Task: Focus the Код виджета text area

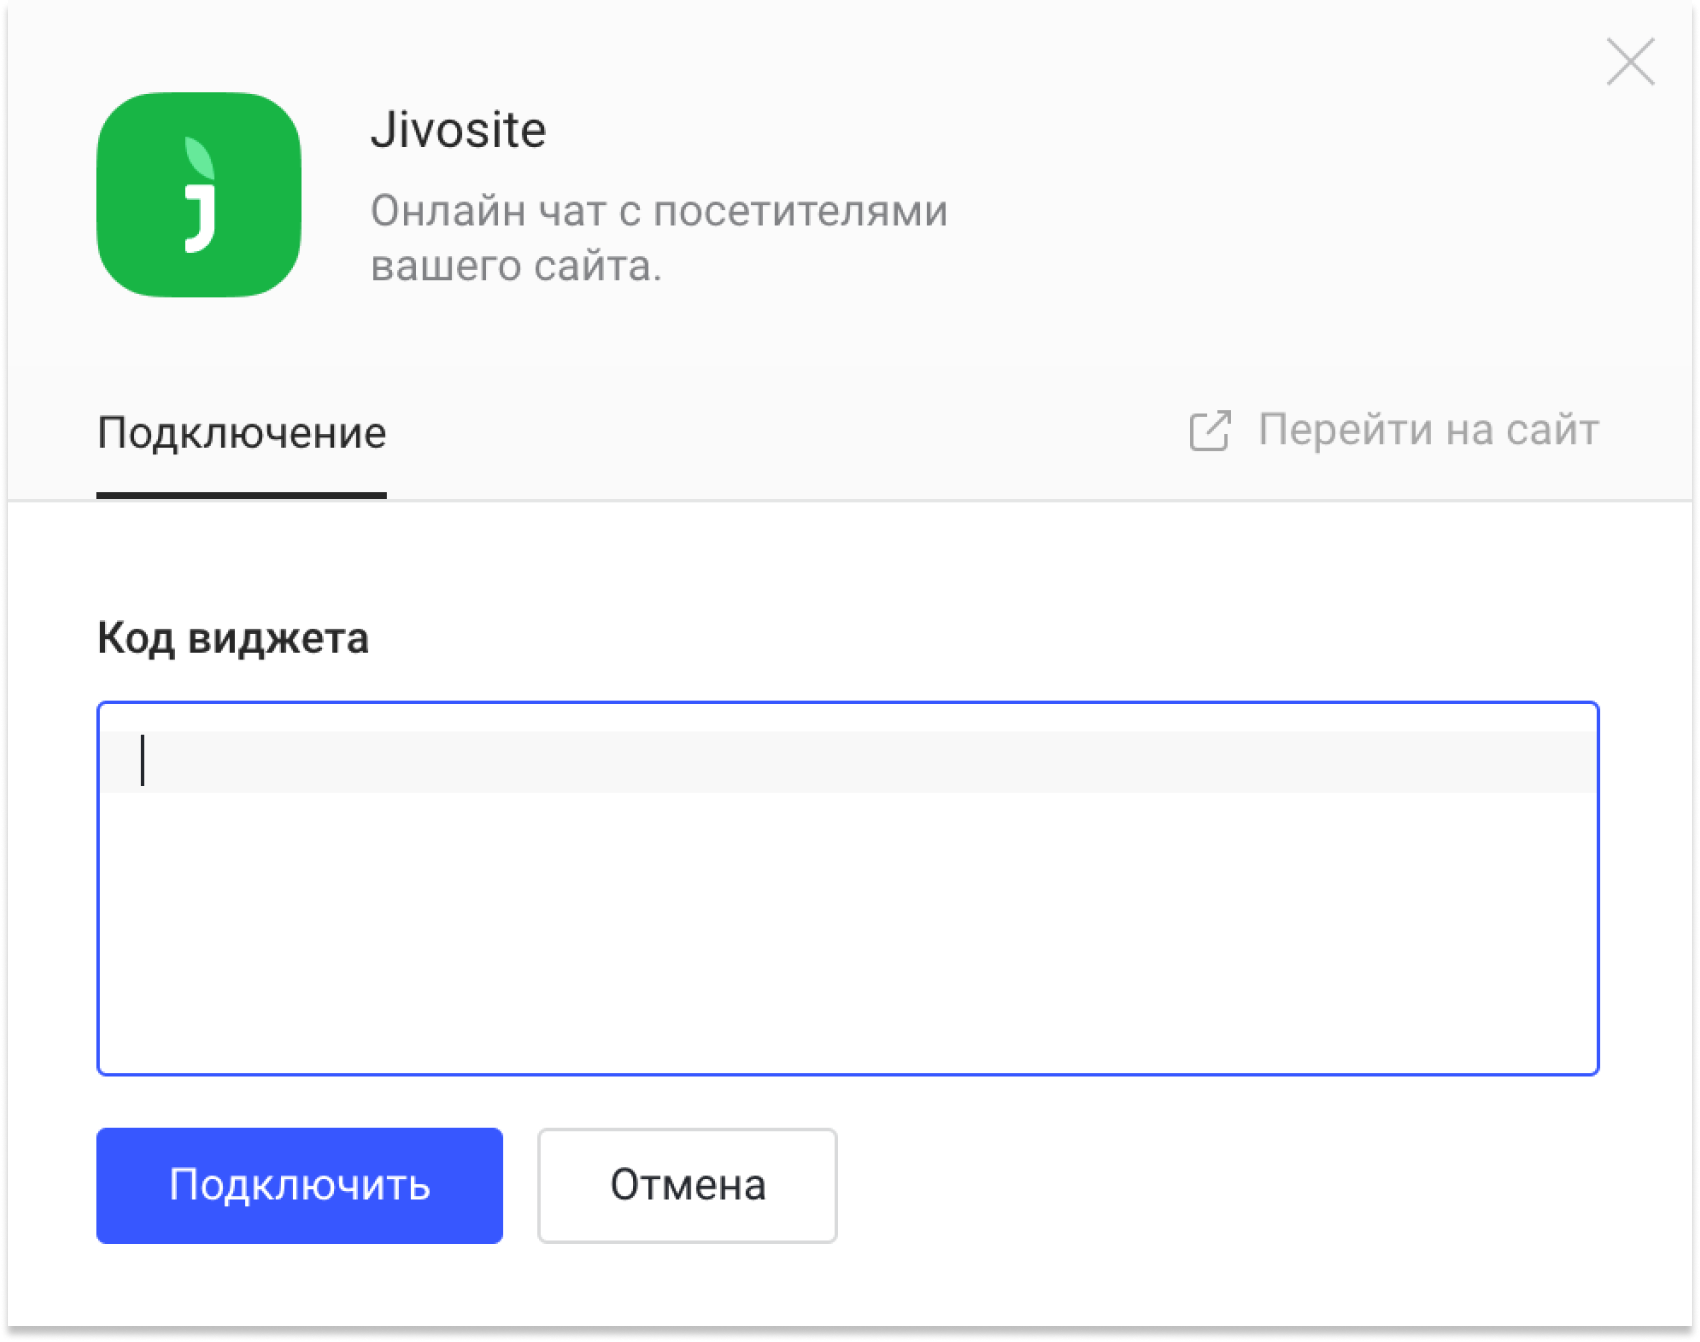Action: pos(848,889)
